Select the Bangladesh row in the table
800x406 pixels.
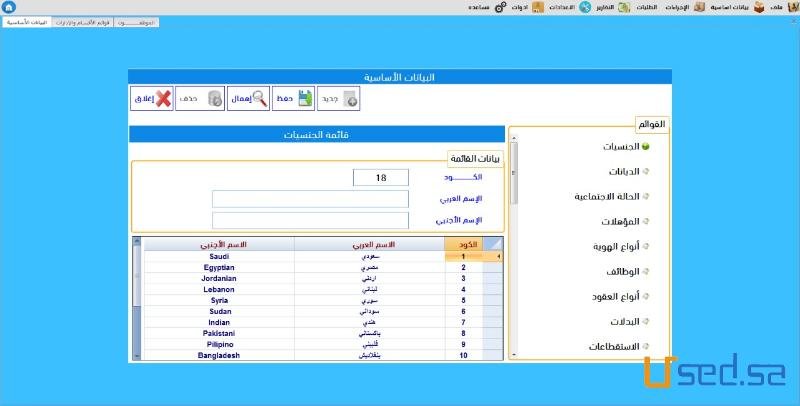coord(323,355)
